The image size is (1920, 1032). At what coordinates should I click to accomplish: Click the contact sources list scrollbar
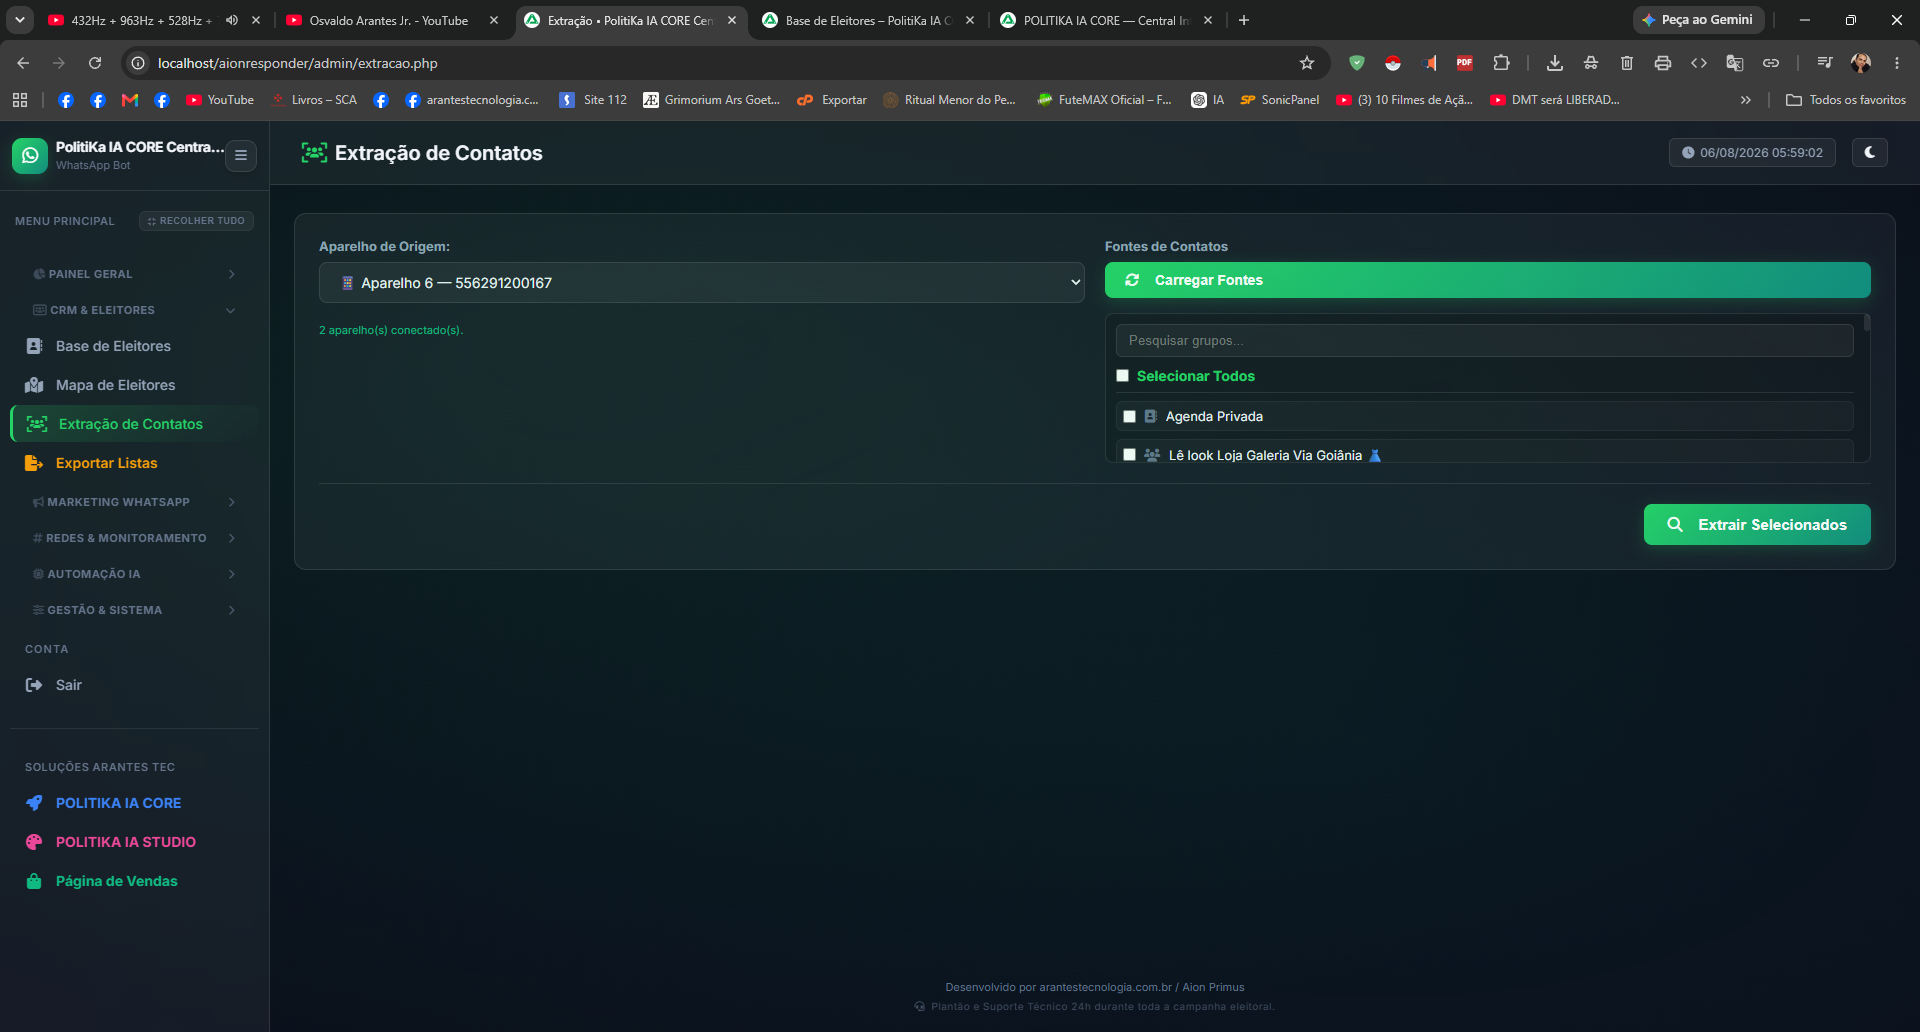(x=1866, y=324)
